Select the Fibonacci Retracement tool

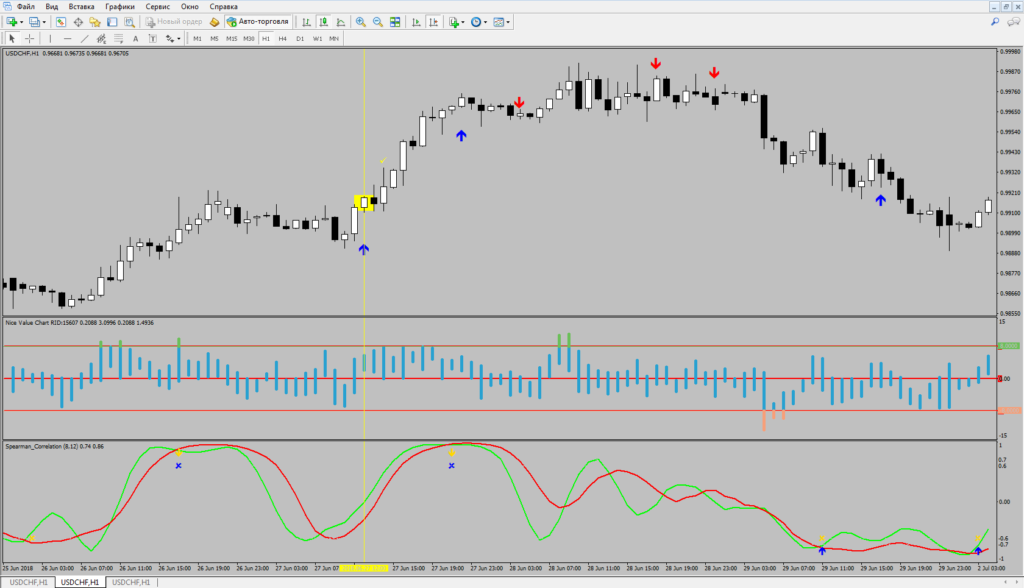[118, 39]
